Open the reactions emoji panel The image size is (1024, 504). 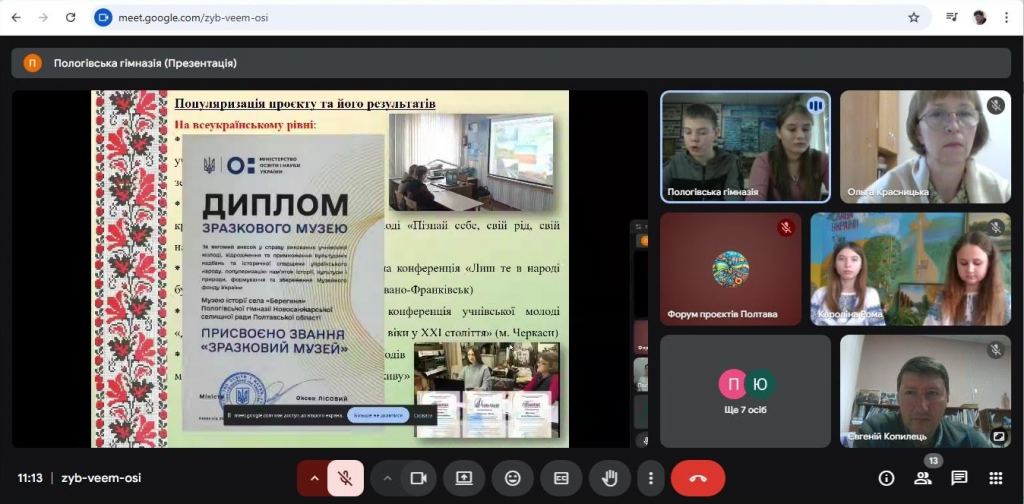513,478
